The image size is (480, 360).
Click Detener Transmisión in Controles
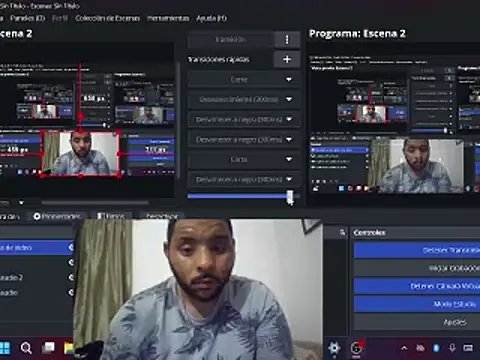tap(417, 250)
